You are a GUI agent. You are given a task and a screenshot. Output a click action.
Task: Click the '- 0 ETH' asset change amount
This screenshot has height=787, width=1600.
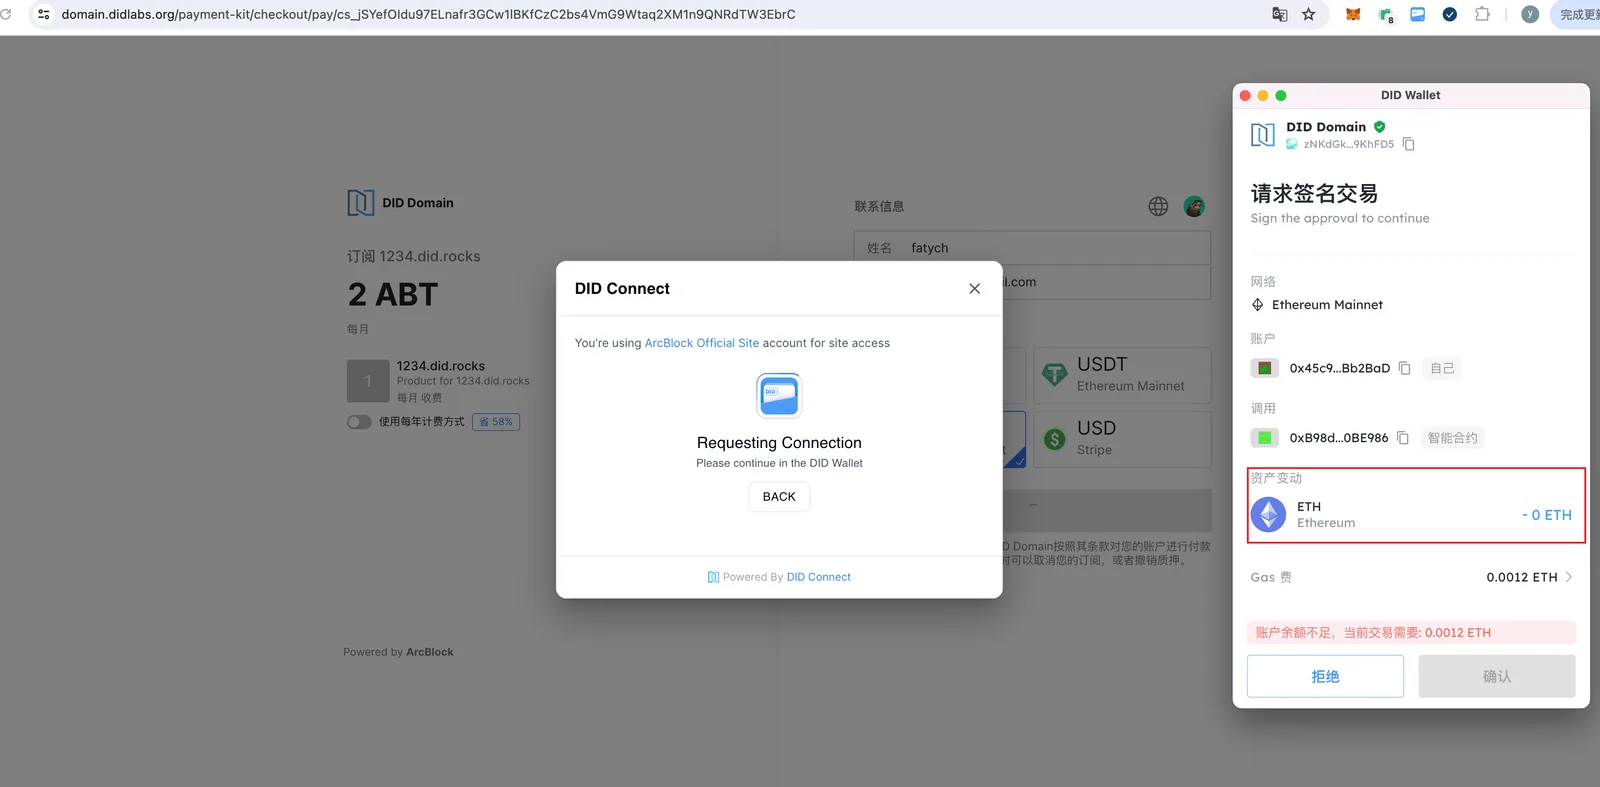1547,515
